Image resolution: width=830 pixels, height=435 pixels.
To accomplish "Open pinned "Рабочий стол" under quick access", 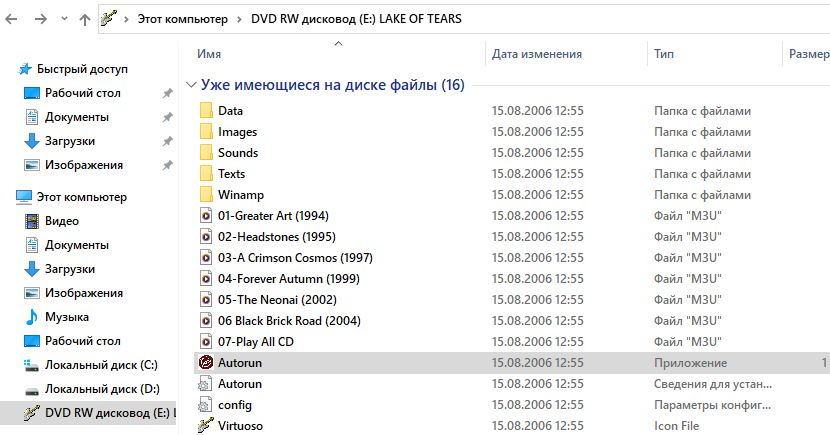I will [83, 93].
